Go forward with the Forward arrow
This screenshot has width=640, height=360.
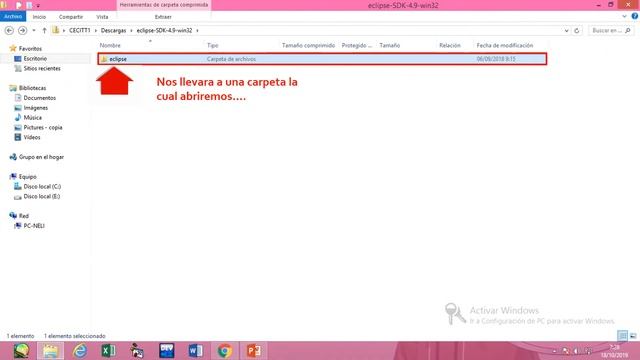click(22, 31)
